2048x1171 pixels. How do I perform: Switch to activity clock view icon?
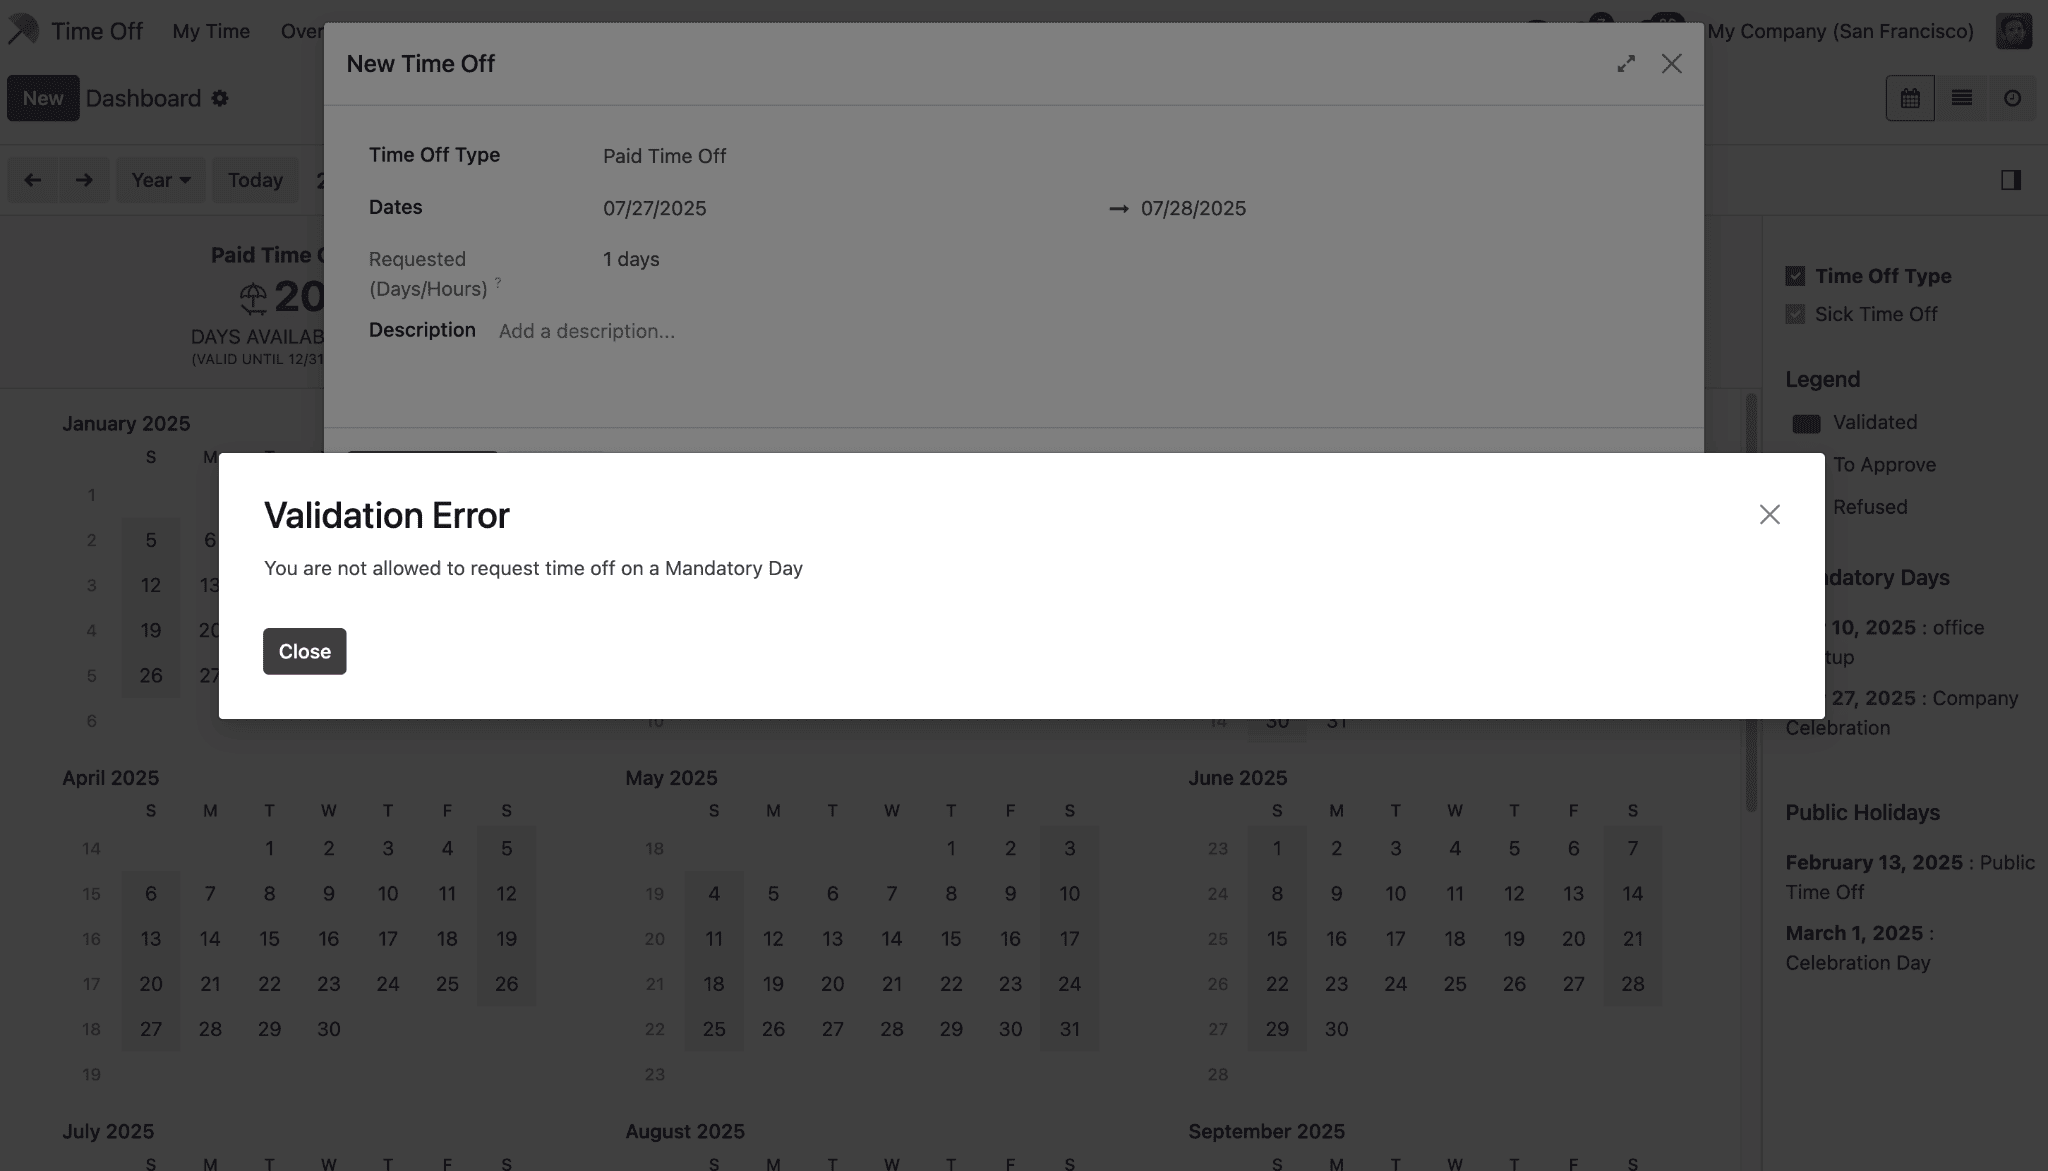2012,98
